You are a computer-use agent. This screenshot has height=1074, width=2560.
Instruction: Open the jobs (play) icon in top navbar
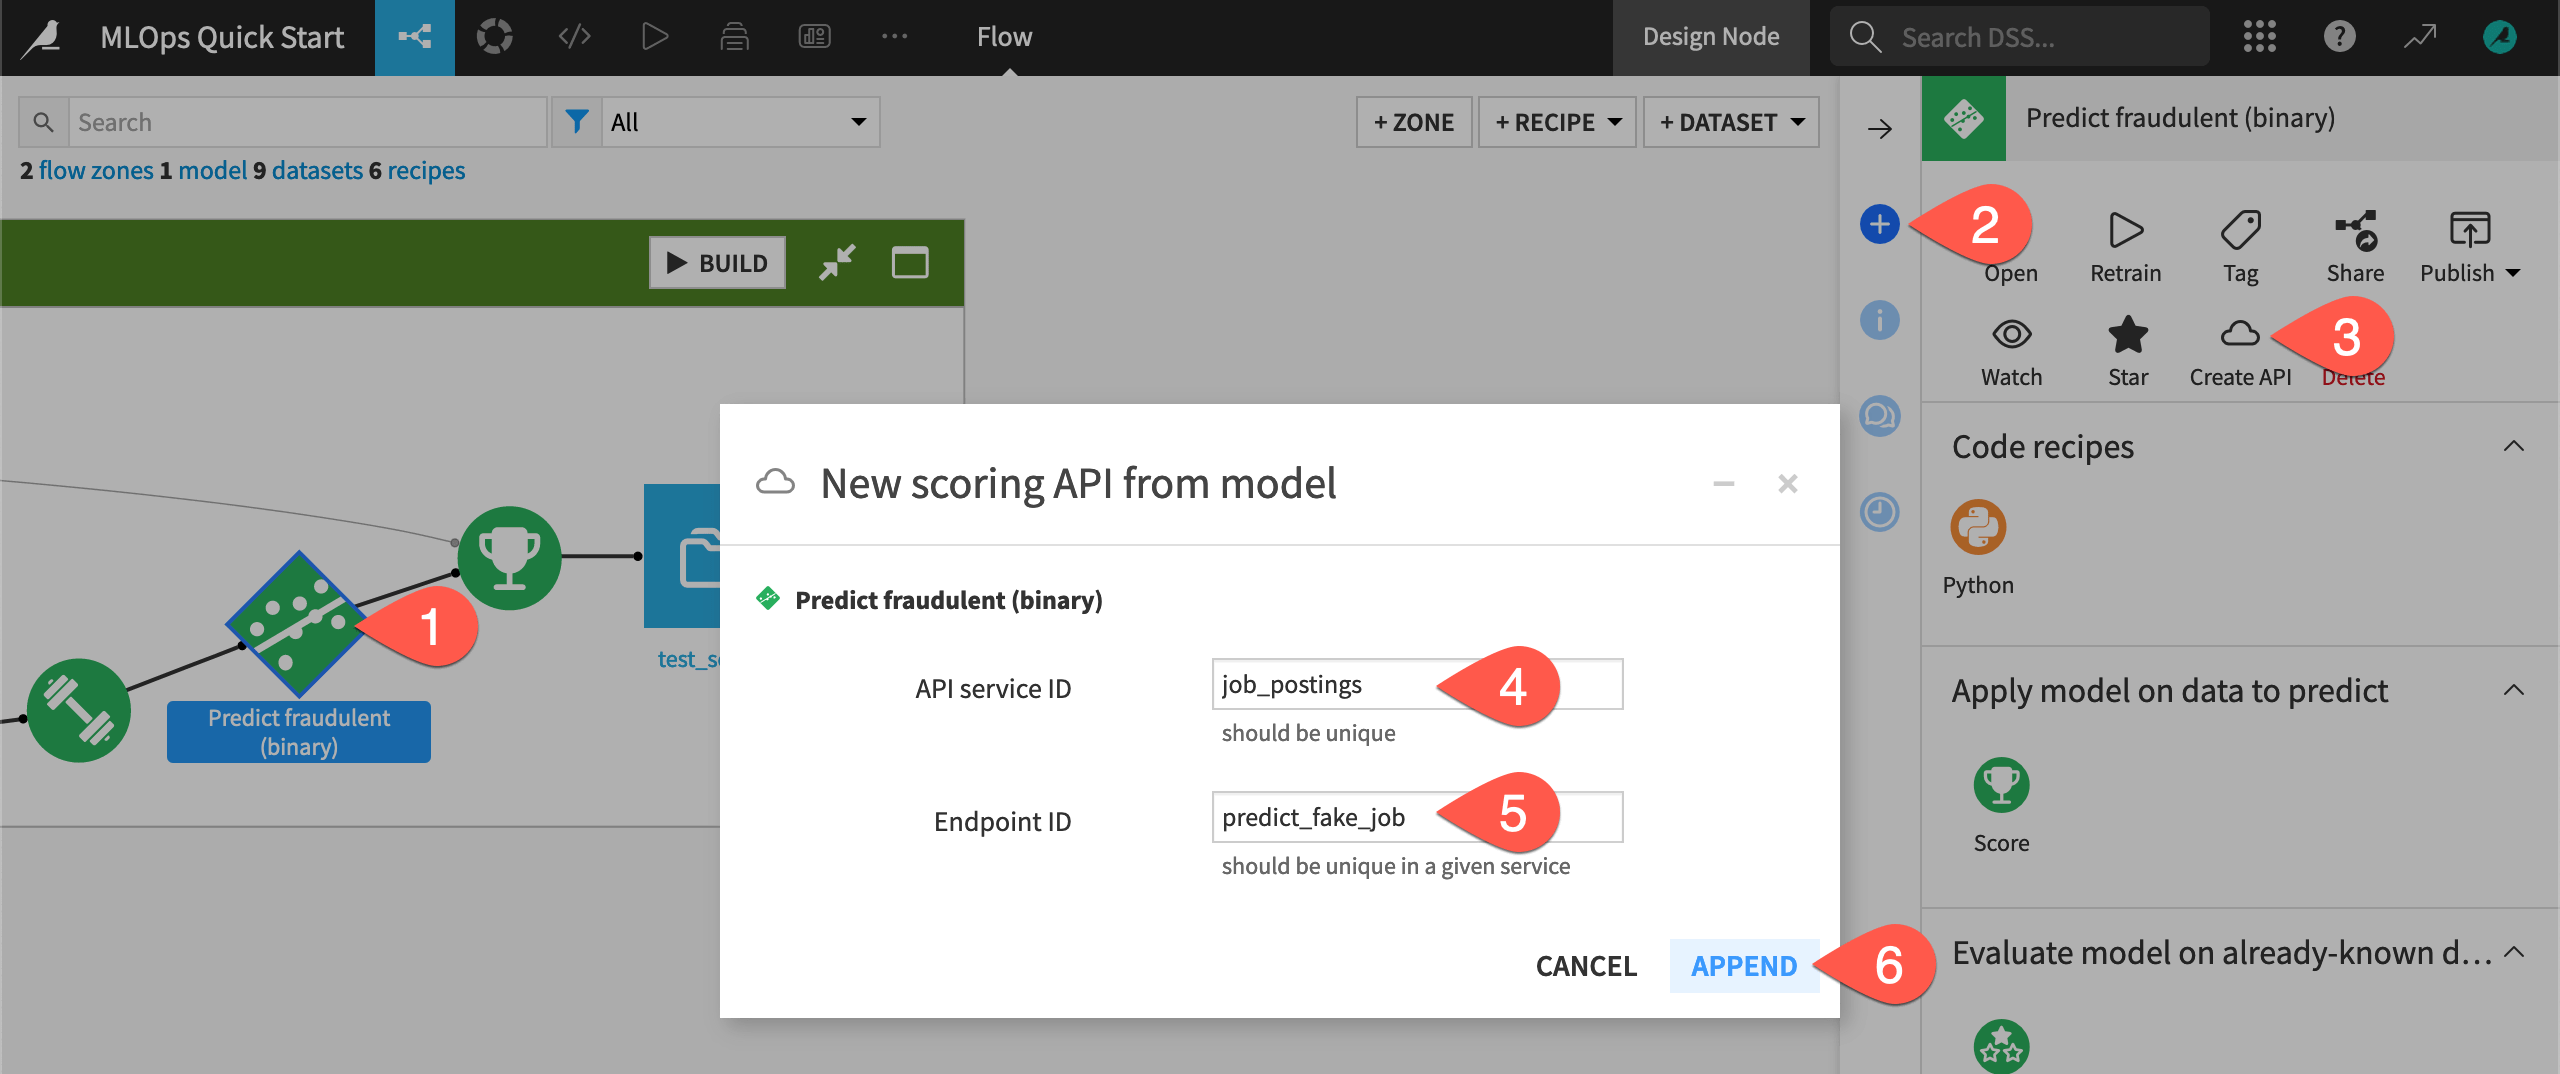655,36
